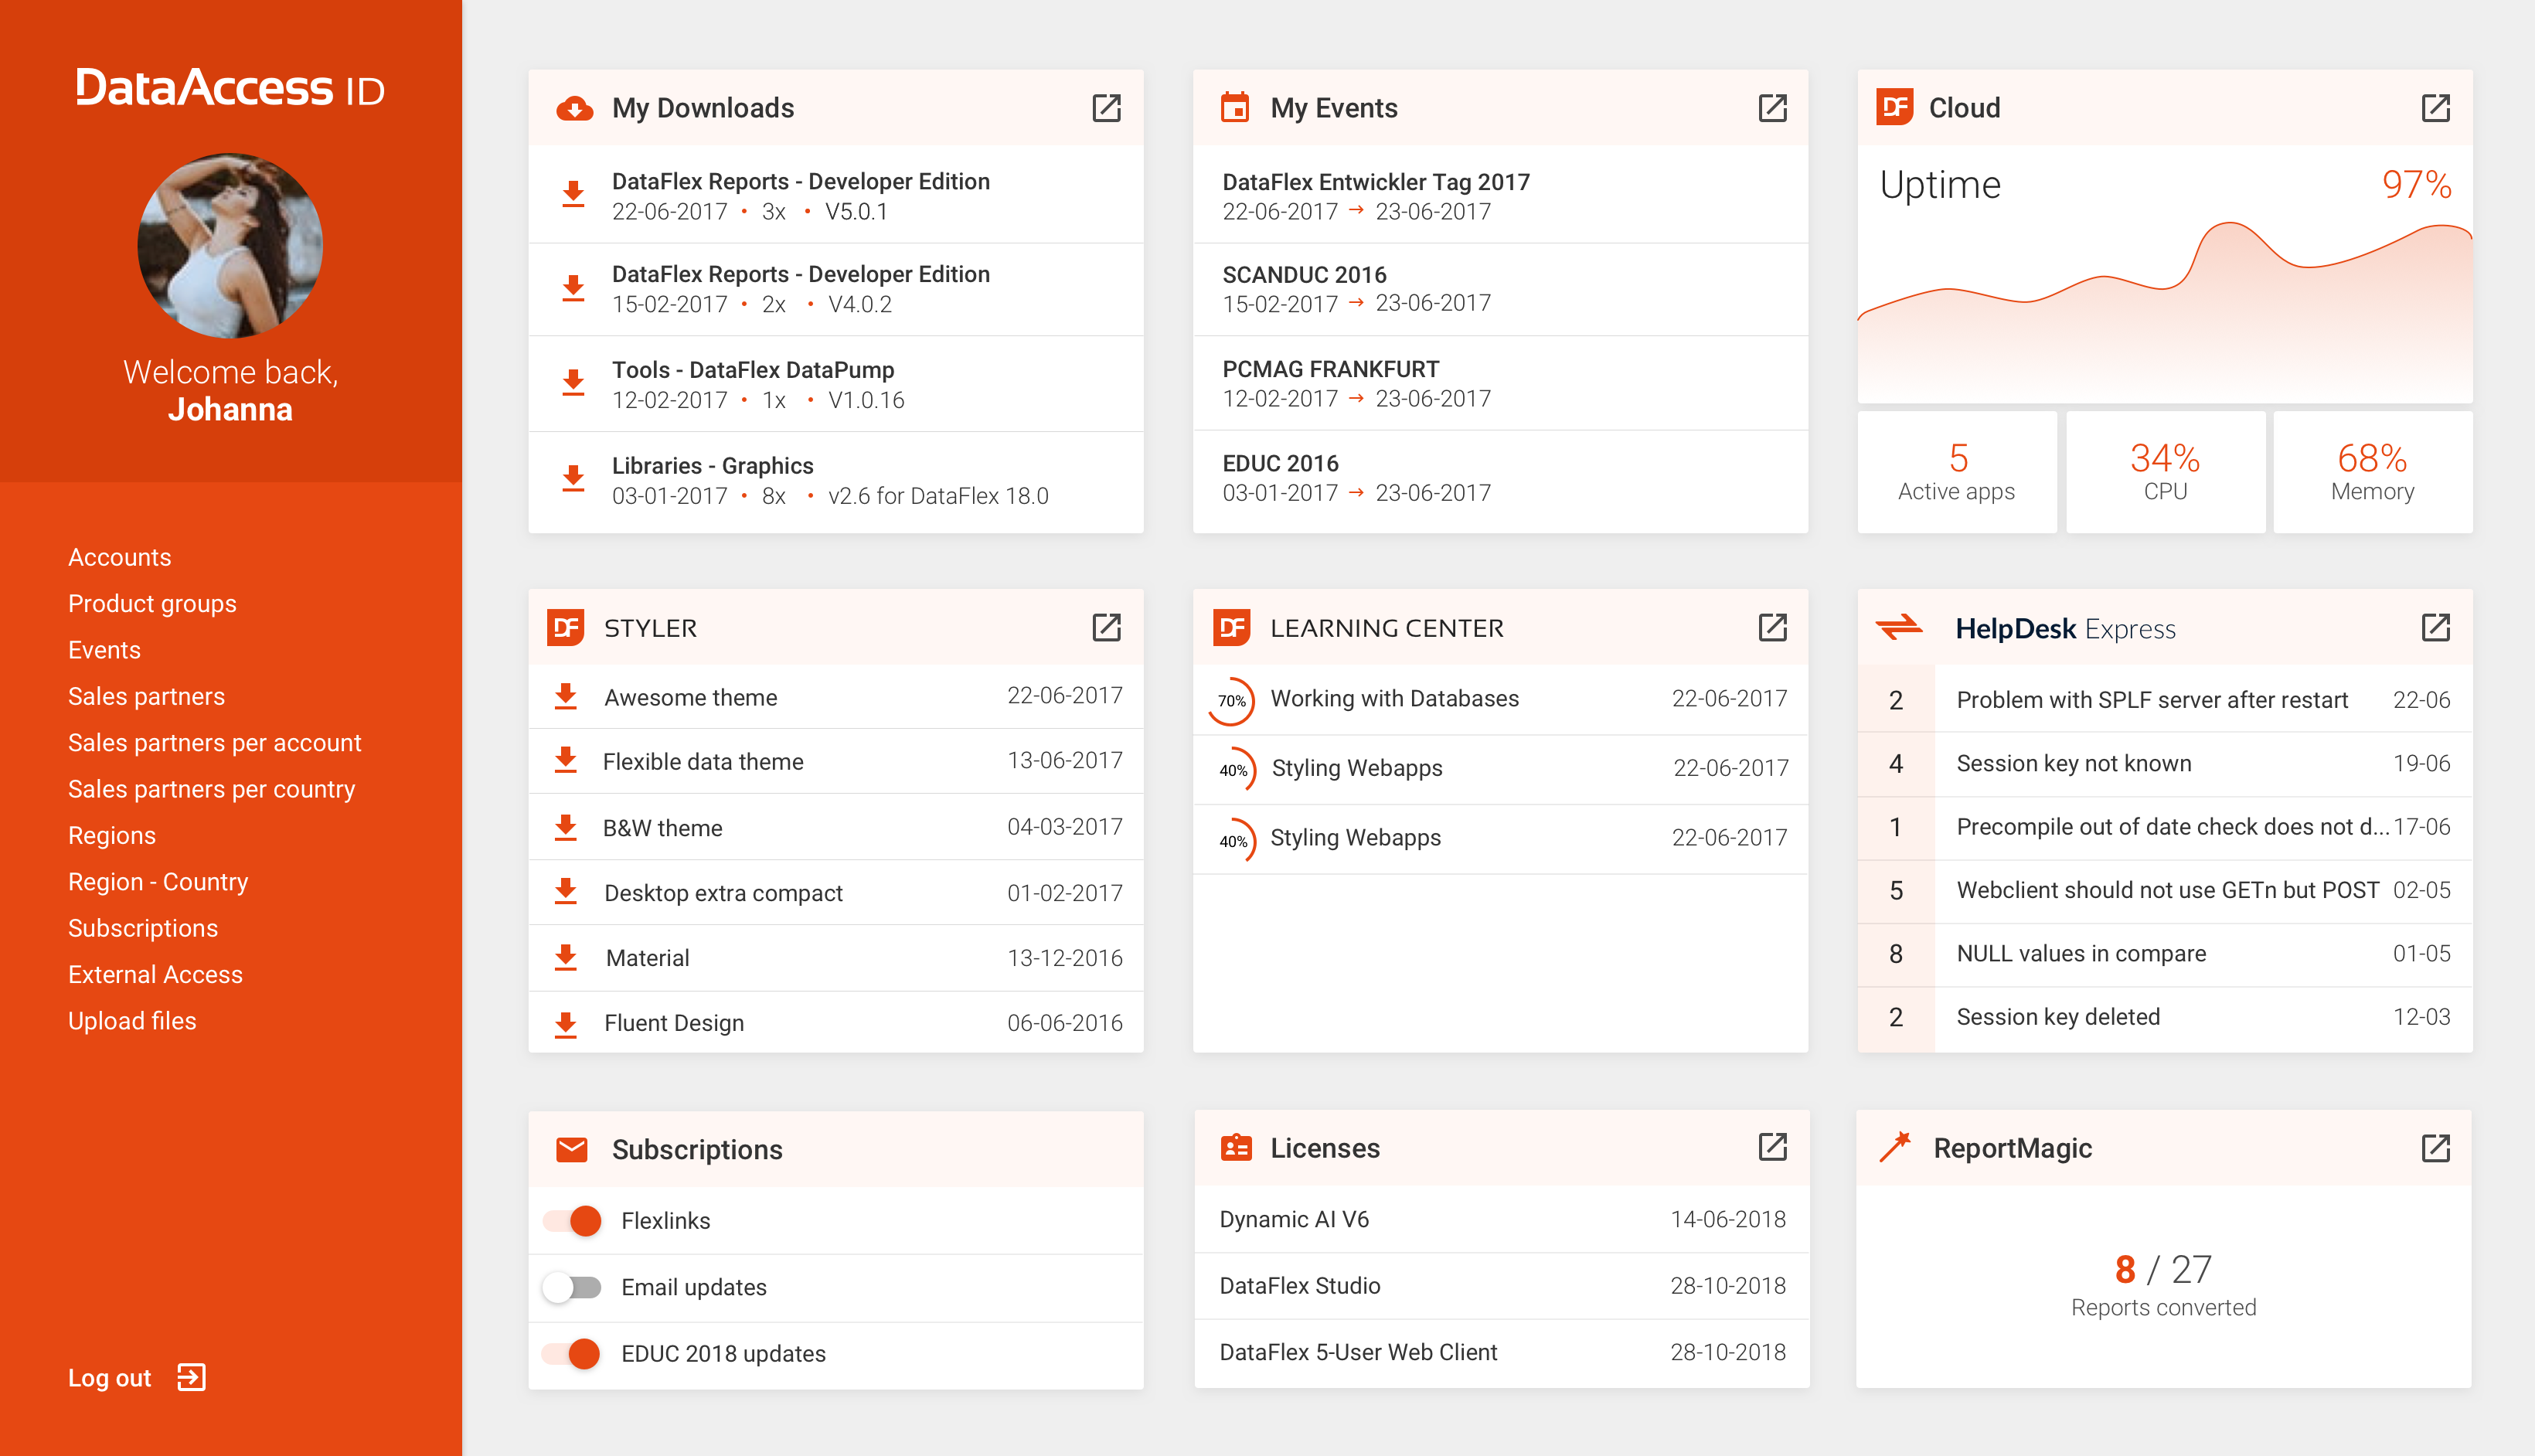Screen dimensions: 2535x1456
Task: Open STYLER panel external link icon
Action: [1106, 627]
